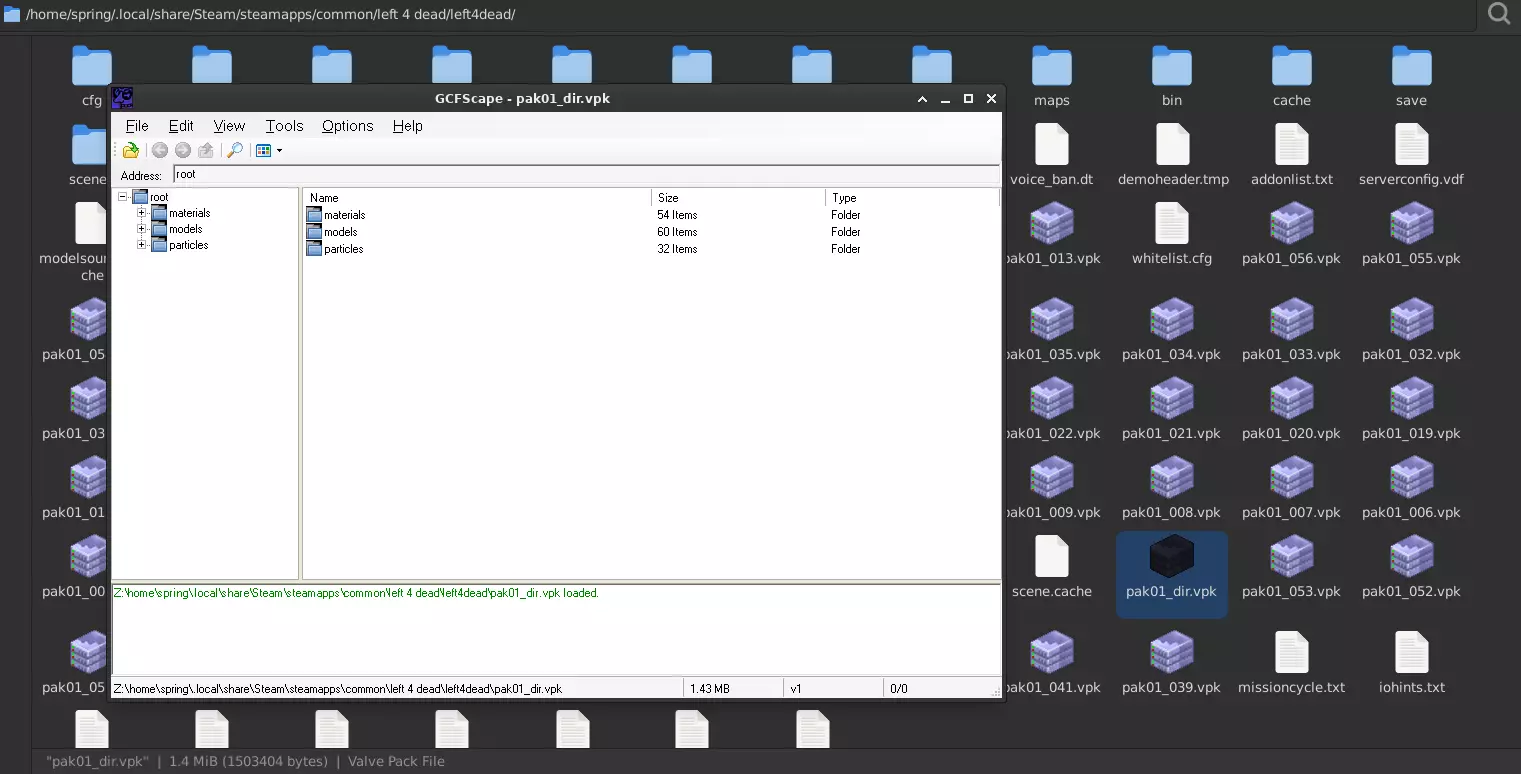Expand the models node in the tree
The width and height of the screenshot is (1521, 774).
(141, 229)
